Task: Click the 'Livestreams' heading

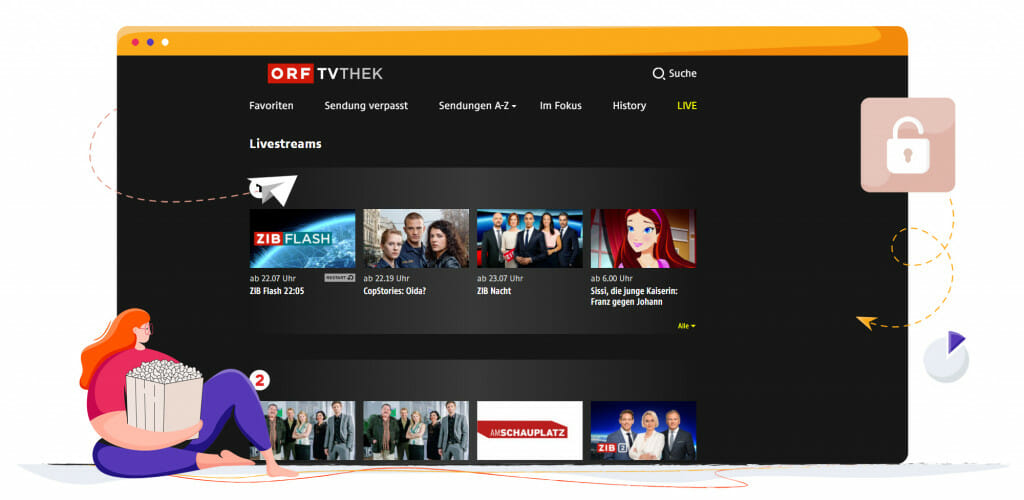Action: tap(285, 144)
